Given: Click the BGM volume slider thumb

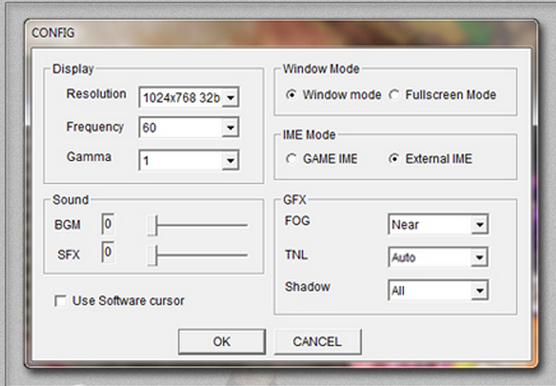Looking at the screenshot, I should [x=152, y=225].
